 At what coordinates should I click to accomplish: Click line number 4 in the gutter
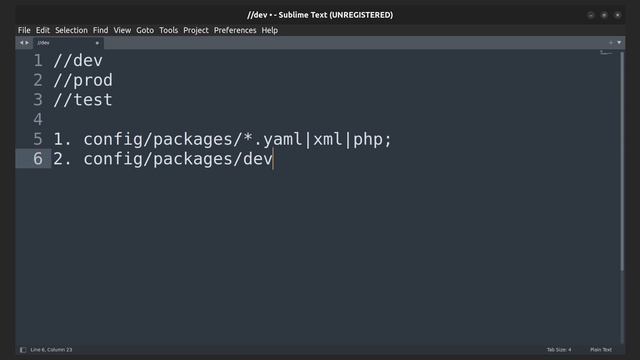click(x=38, y=120)
